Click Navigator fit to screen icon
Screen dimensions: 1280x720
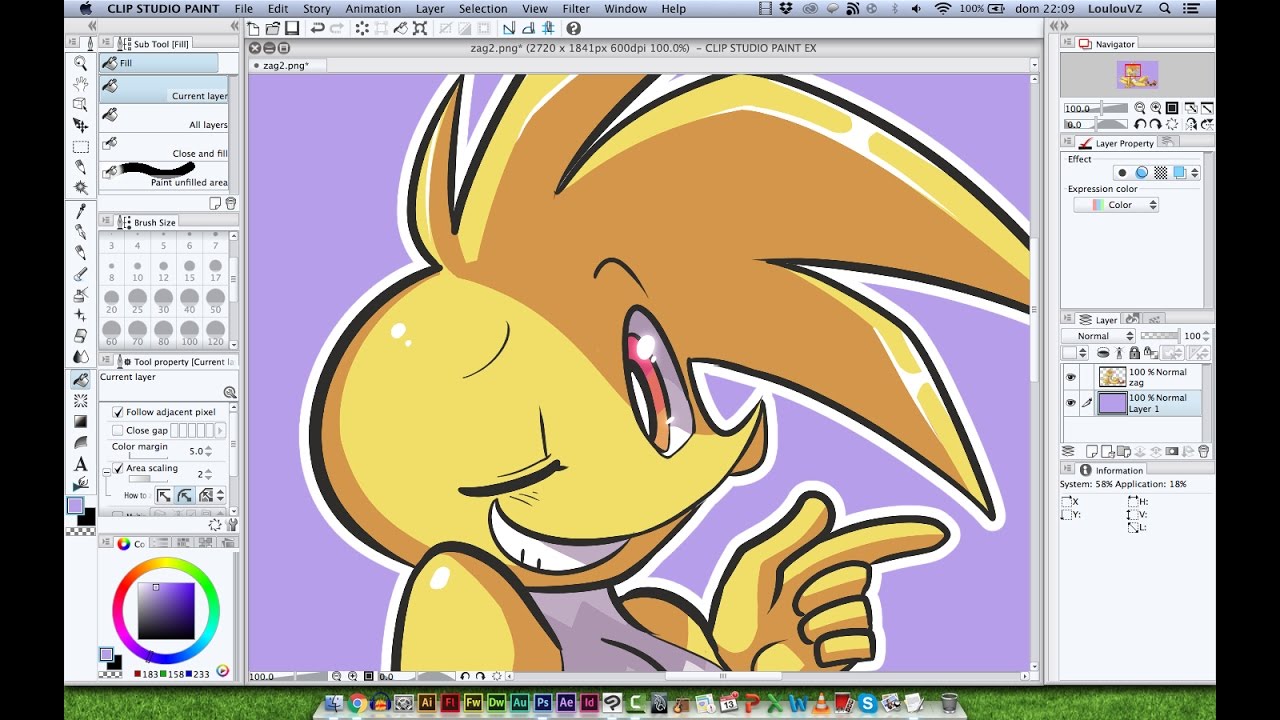(x=1172, y=108)
